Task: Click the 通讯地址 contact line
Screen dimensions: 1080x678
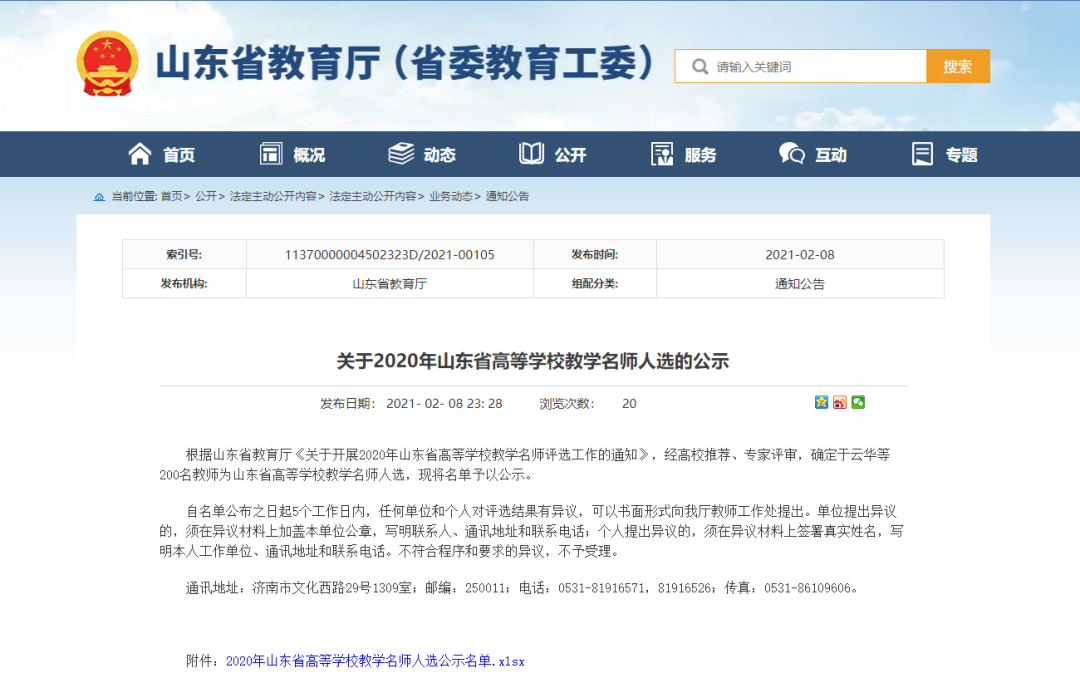Action: coord(522,588)
